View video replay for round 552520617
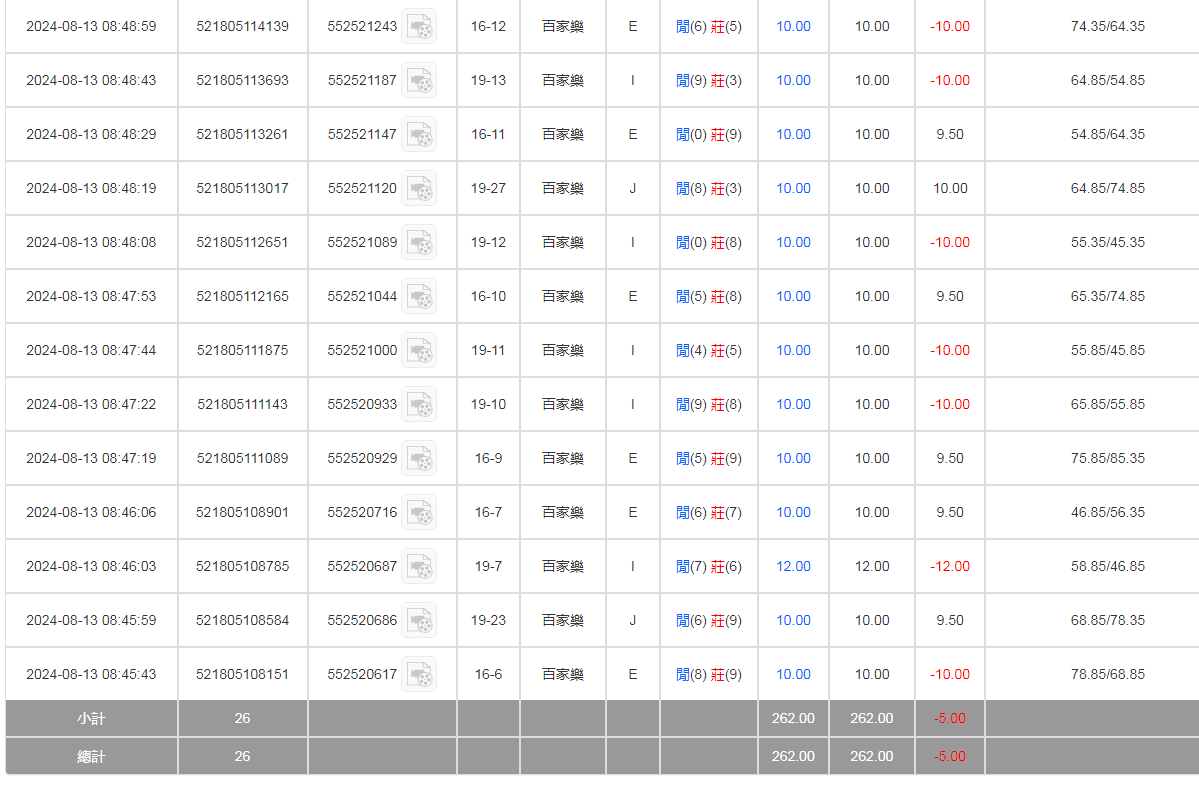 click(x=419, y=675)
